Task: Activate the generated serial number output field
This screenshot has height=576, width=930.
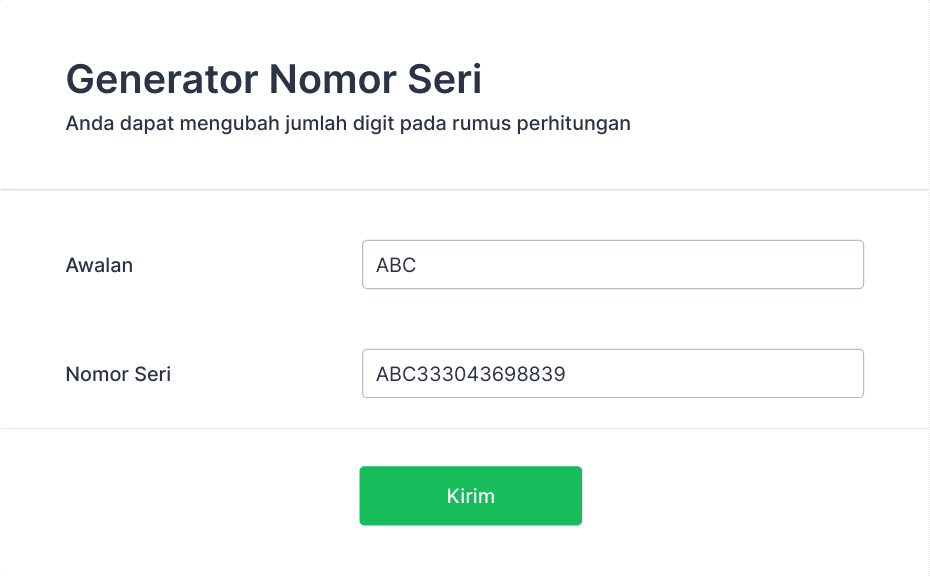Action: (x=612, y=374)
